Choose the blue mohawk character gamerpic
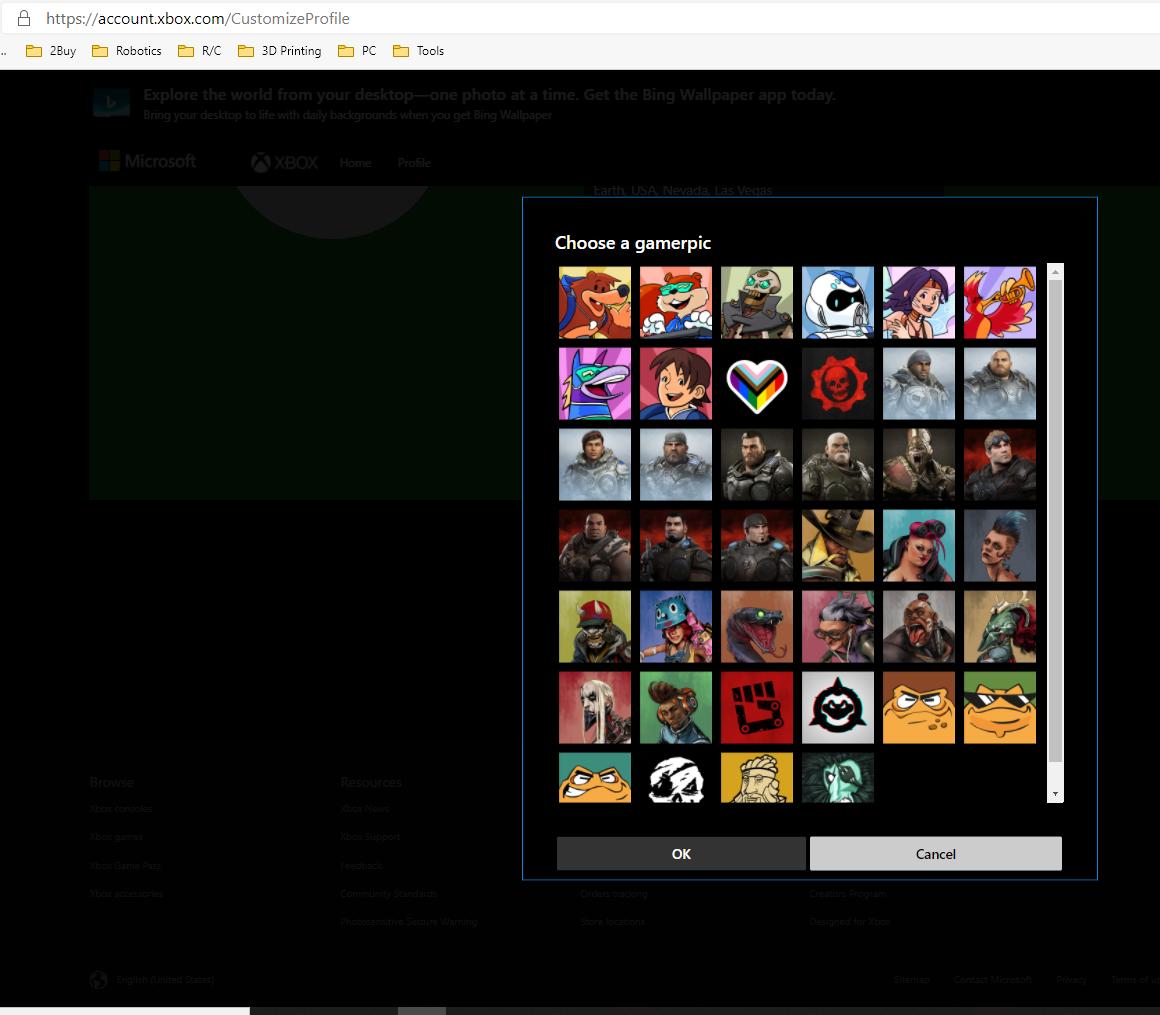Viewport: 1160px width, 1015px height. point(999,545)
